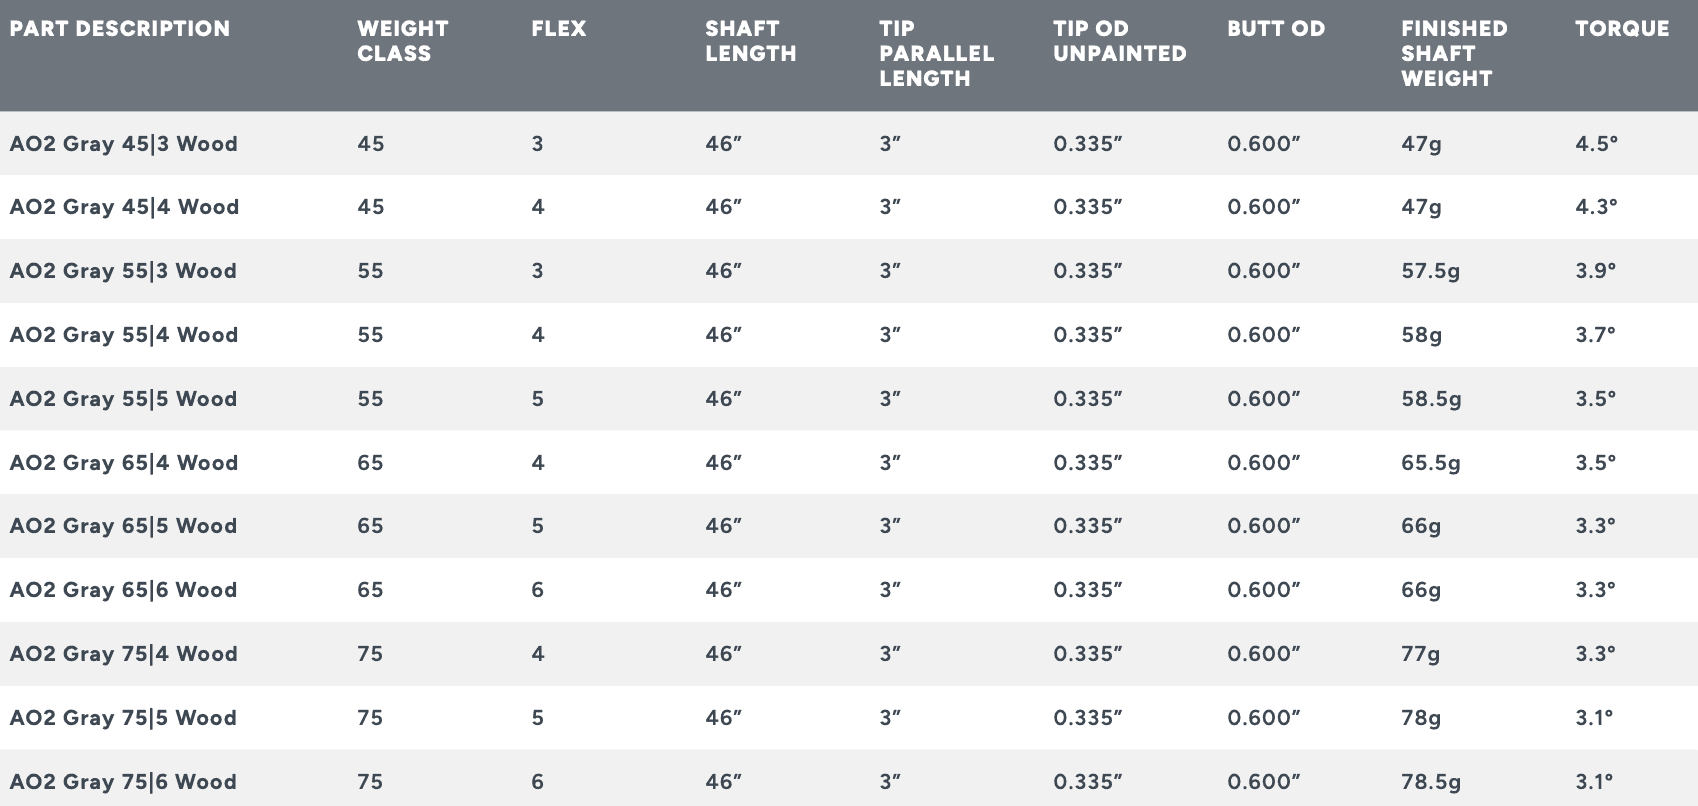
Task: Click the Flex column header
Action: click(x=558, y=29)
